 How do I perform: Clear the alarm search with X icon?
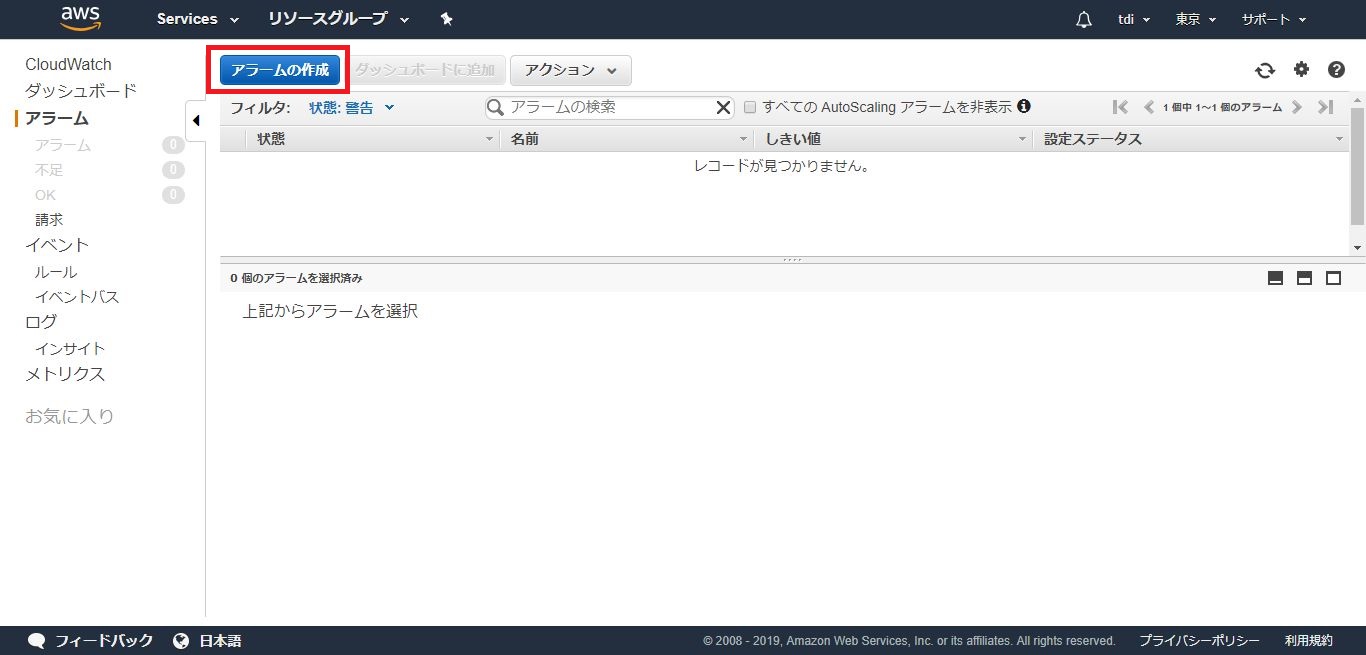click(x=724, y=108)
